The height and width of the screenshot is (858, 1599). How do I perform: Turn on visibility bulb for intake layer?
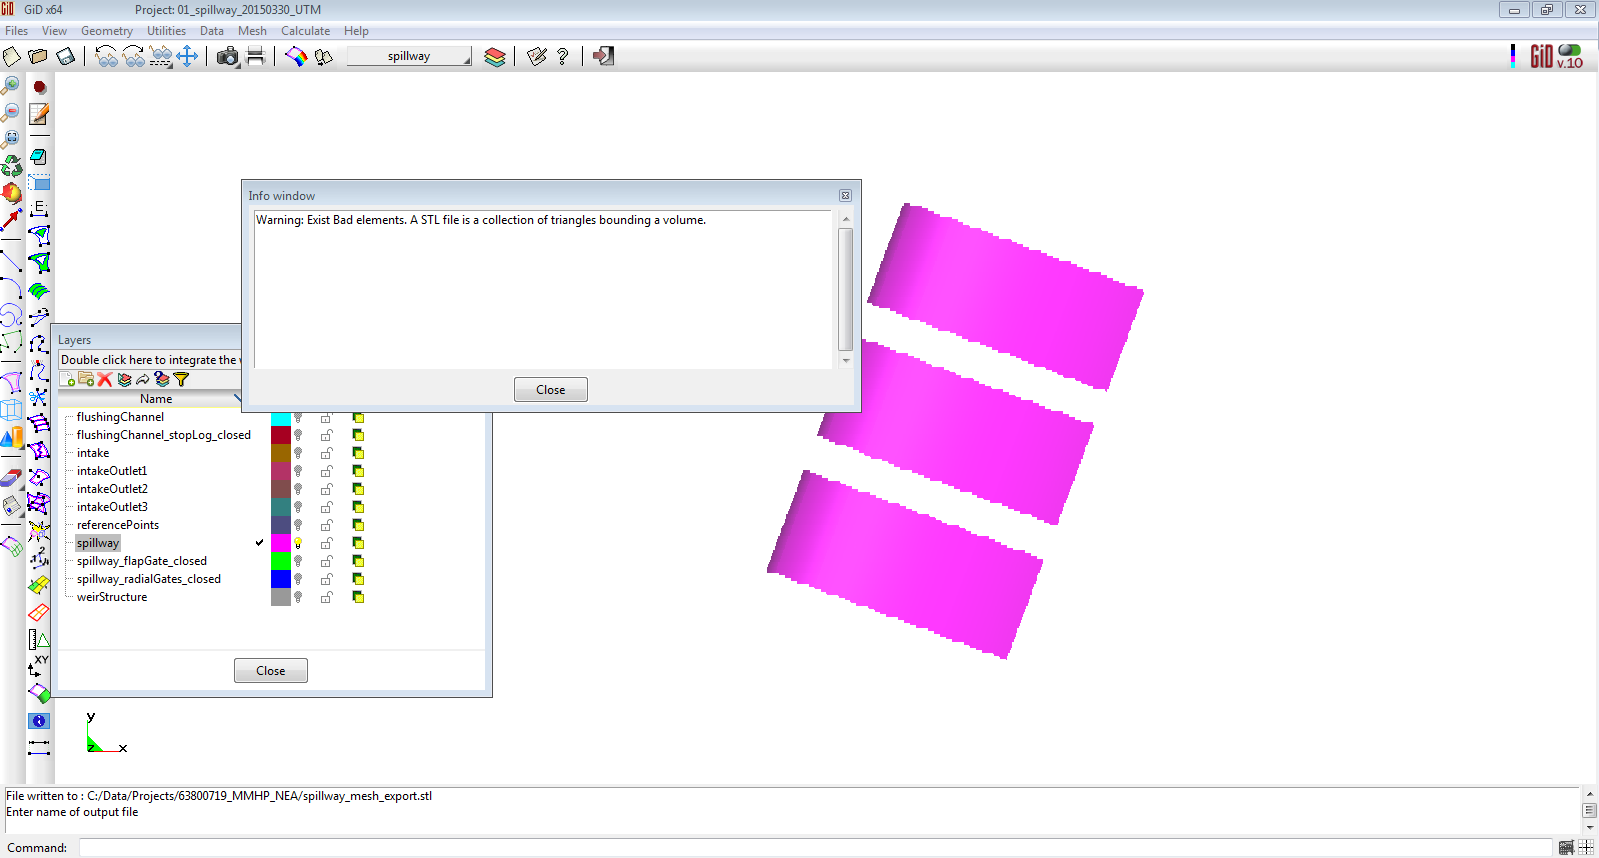298,453
